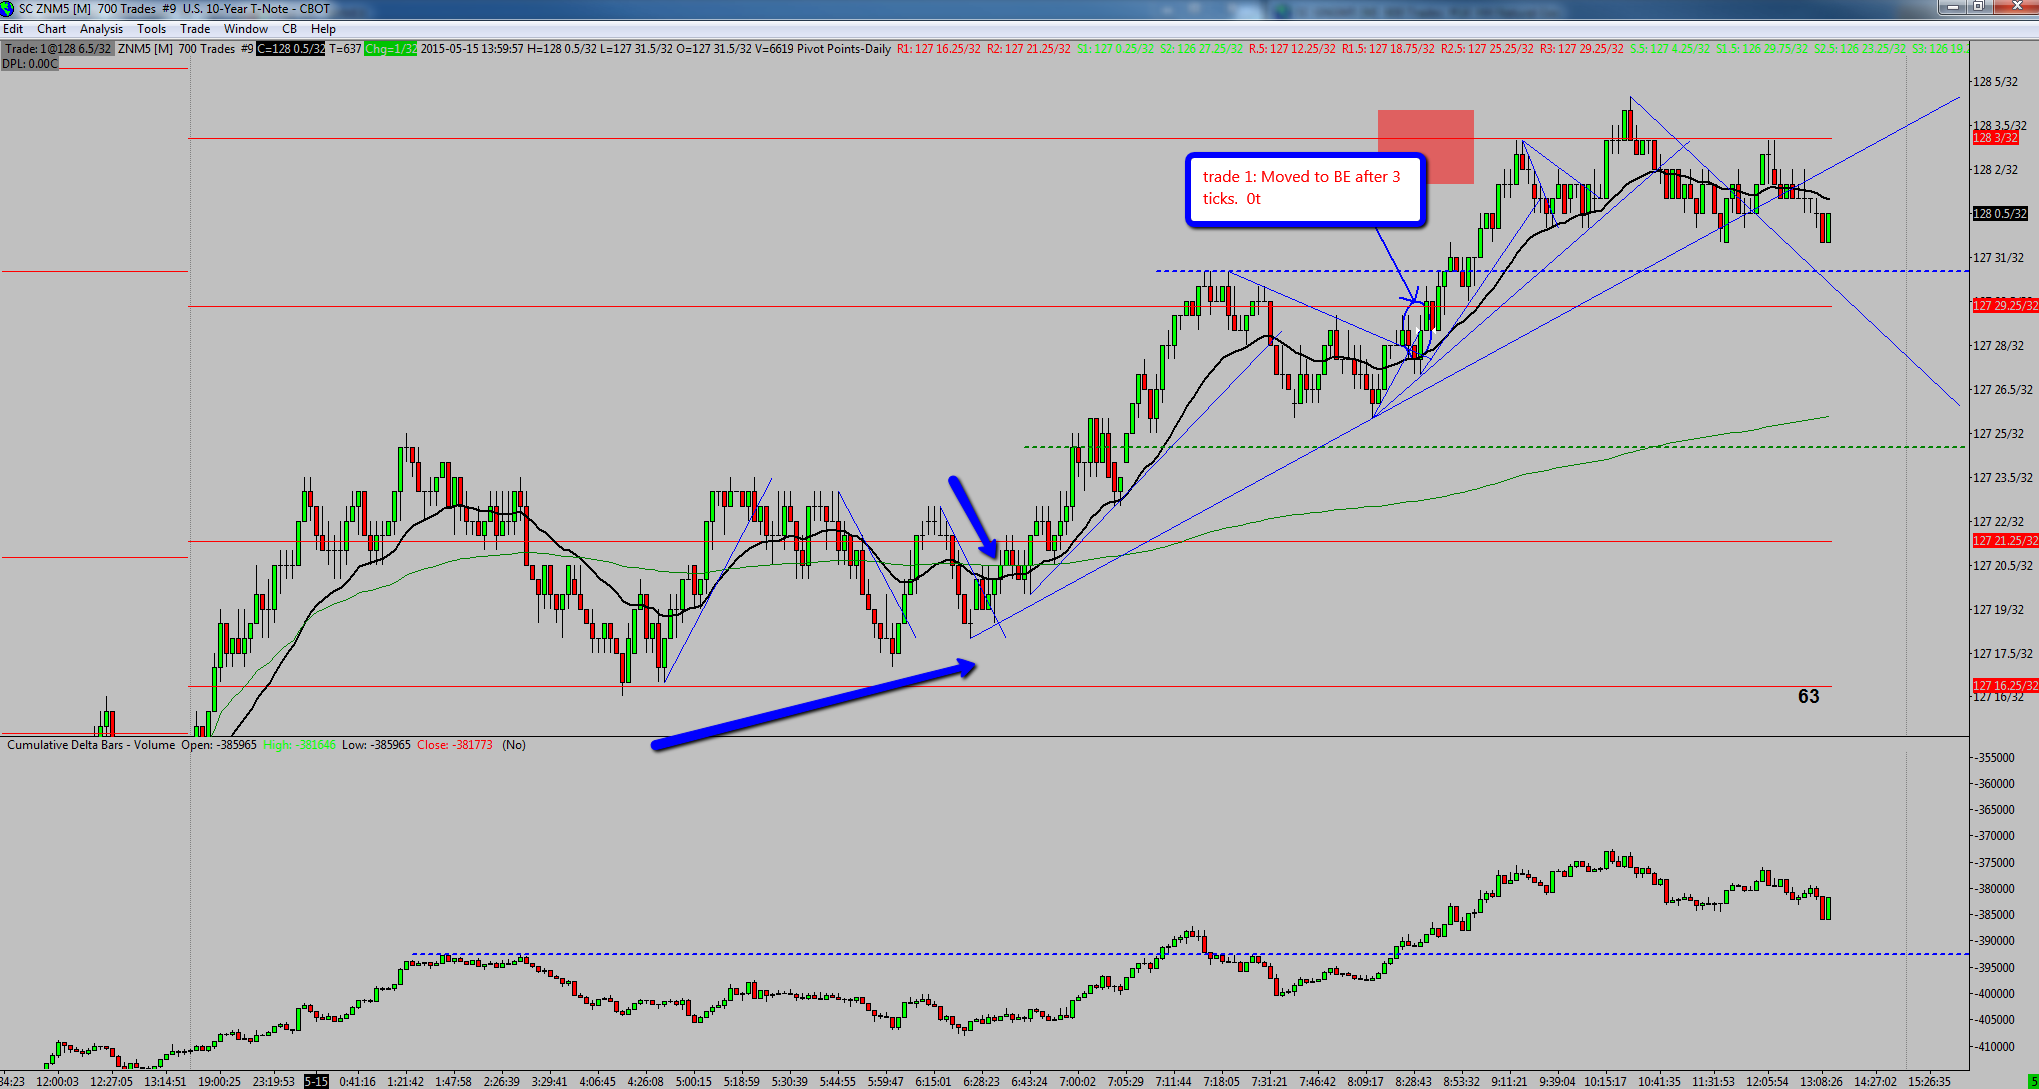
Task: Click the black '128 0.5/32' last price label
Action: click(1999, 214)
